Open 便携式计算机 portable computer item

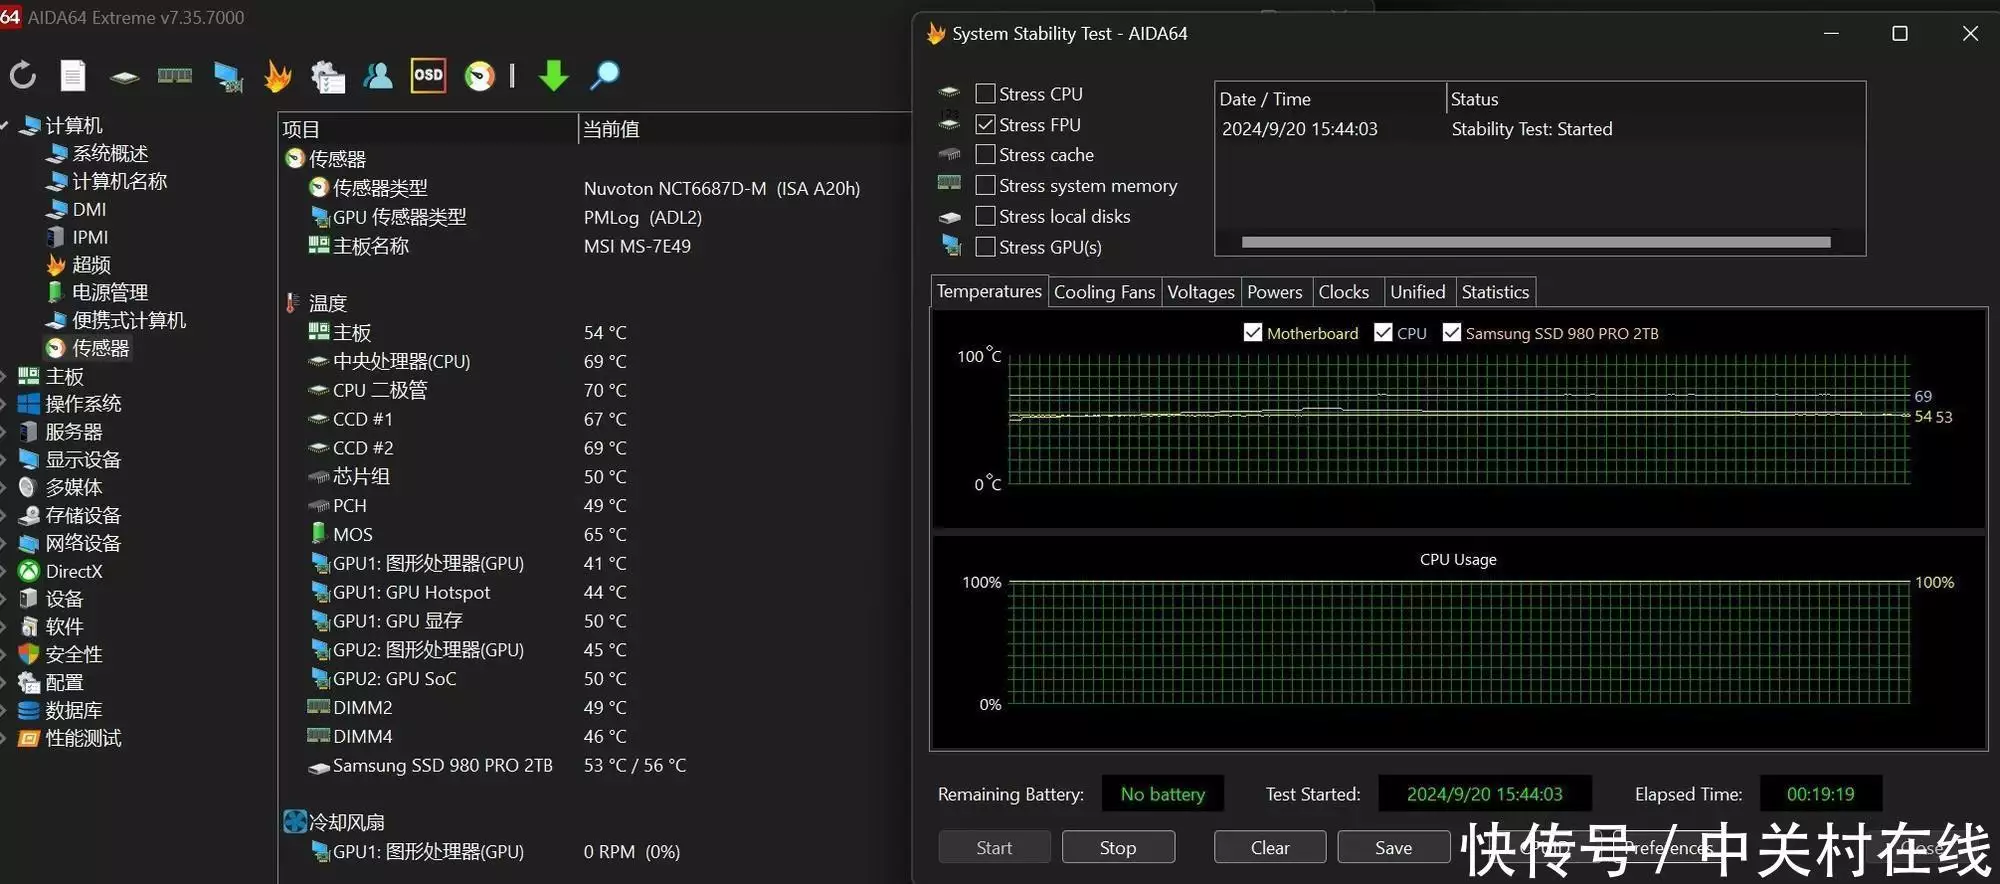[117, 320]
